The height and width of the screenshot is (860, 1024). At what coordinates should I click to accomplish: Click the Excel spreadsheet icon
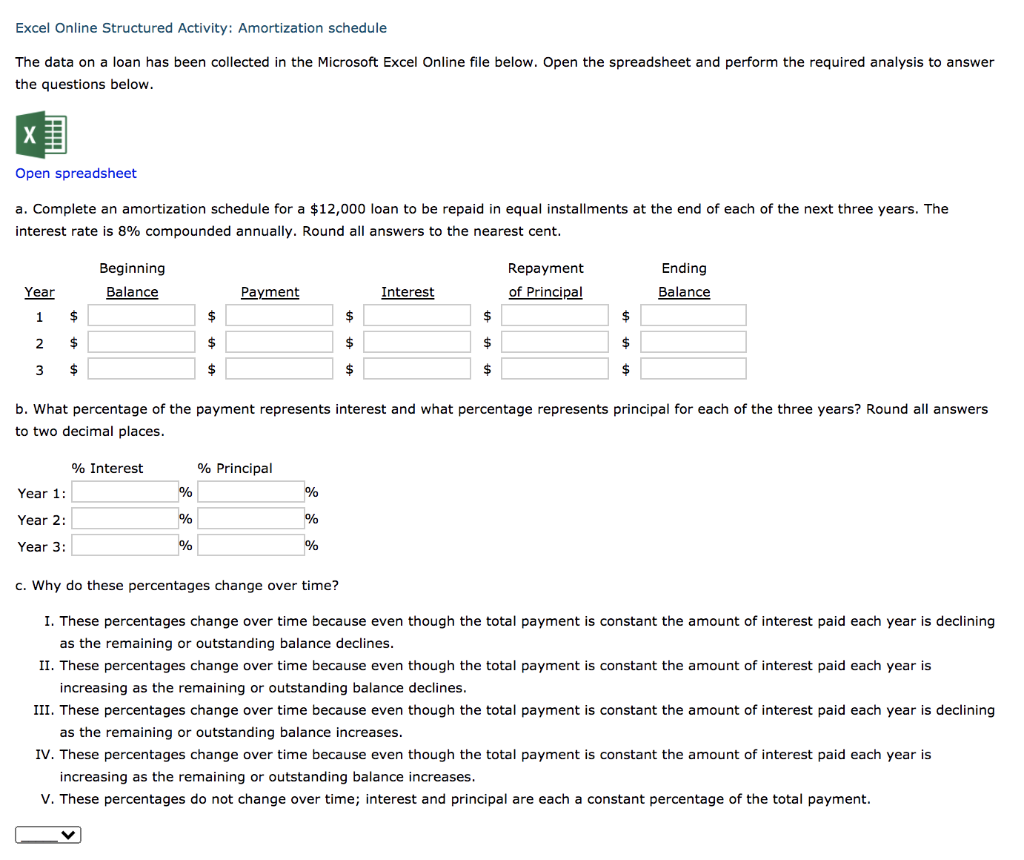[40, 134]
